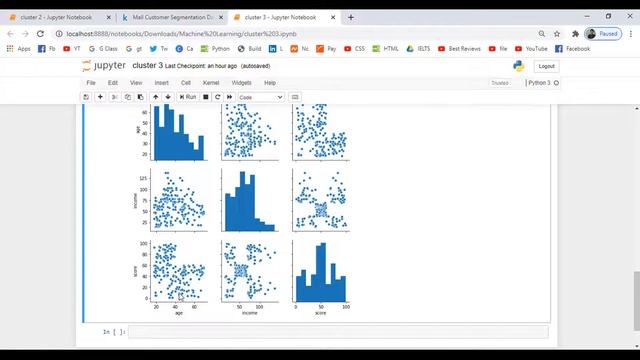Viewport: 640px width, 360px height.
Task: Cut the selected cell with scissors icon
Action: [114, 97]
